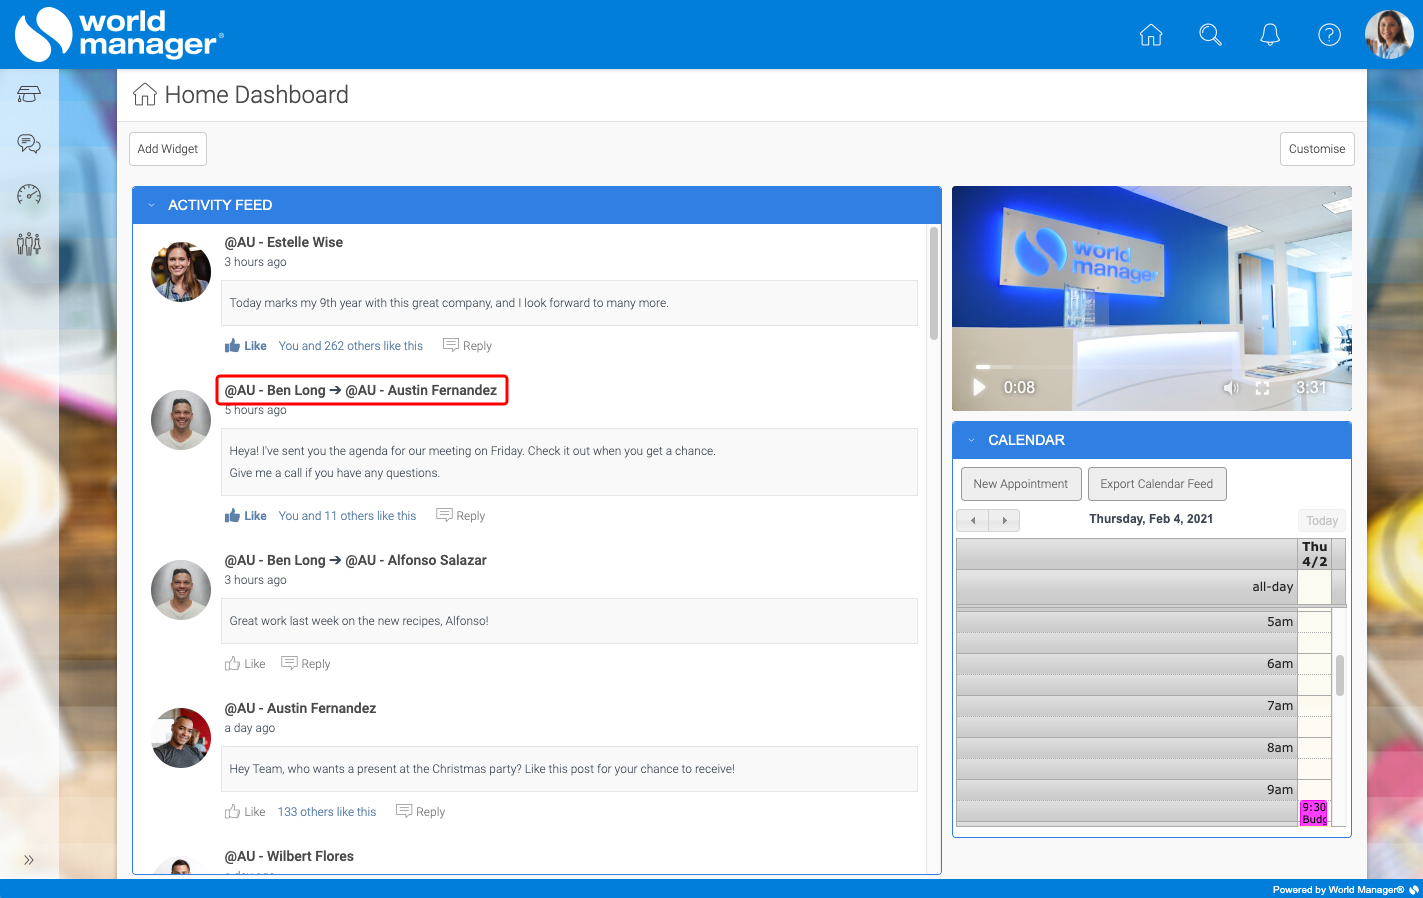The image size is (1423, 898).
Task: Like Estelle Wise's anniversary post
Action: [245, 345]
